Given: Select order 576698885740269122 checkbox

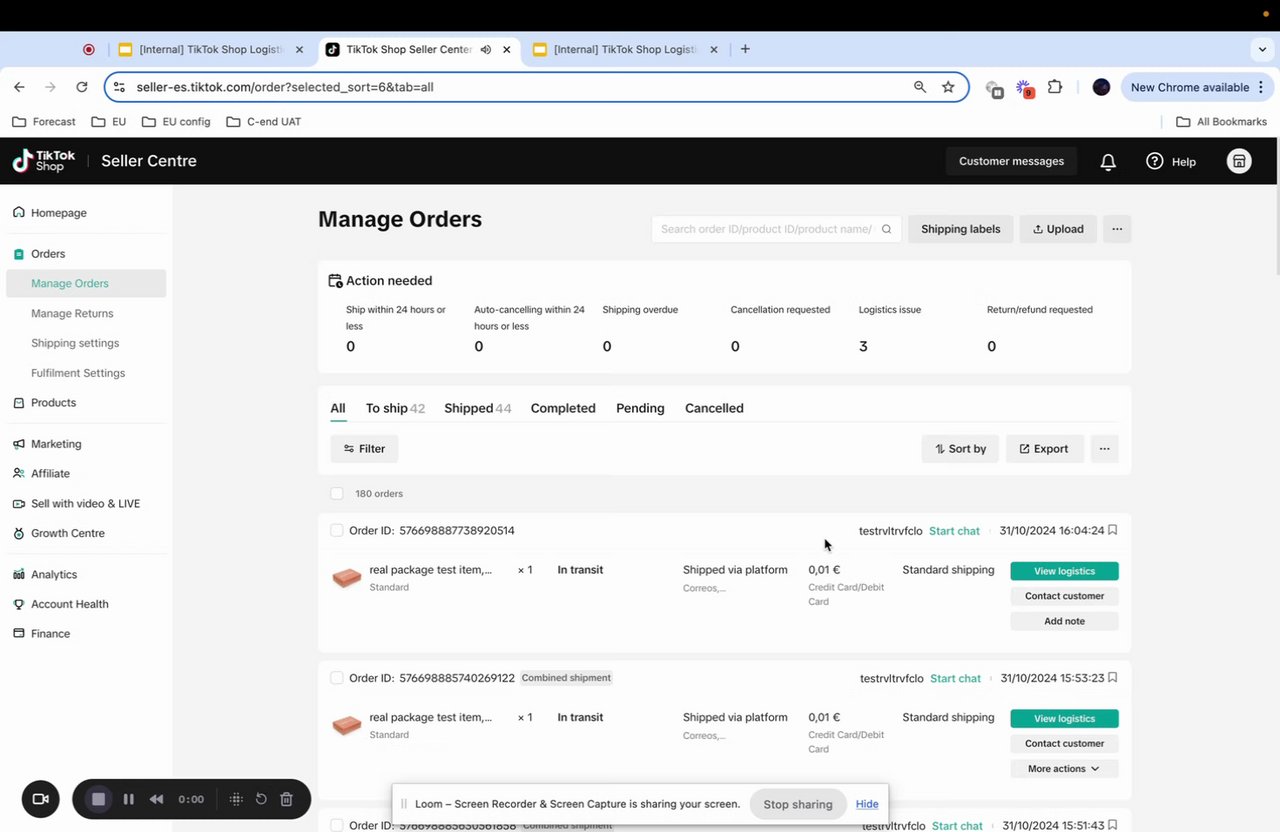Looking at the screenshot, I should [337, 678].
